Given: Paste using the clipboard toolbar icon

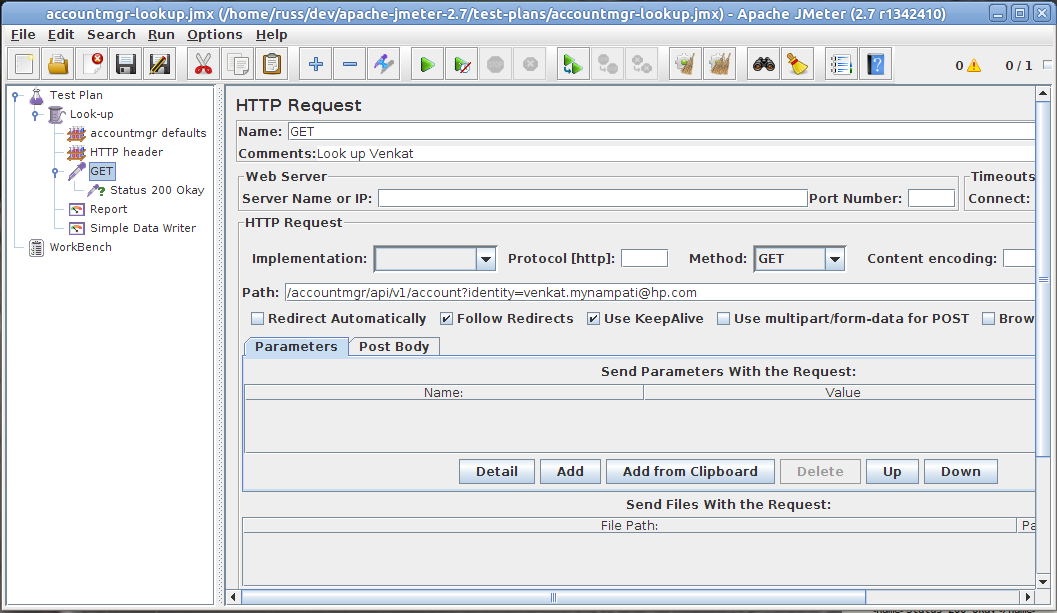Looking at the screenshot, I should [272, 65].
